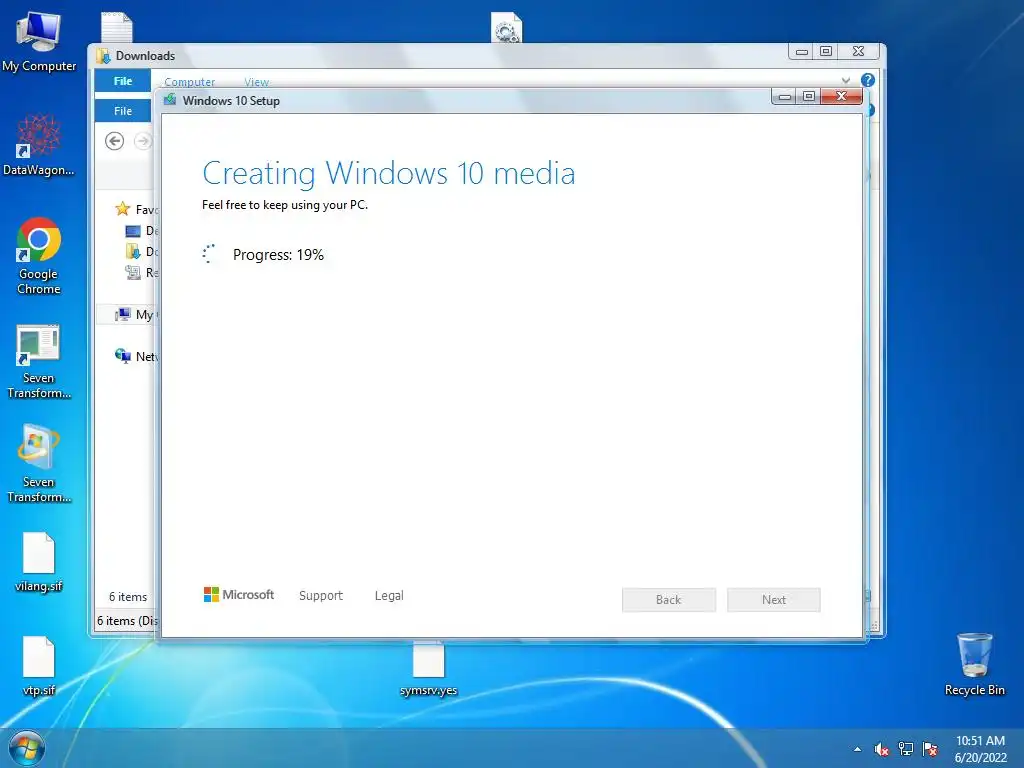Select Favorites in the Downloads navigation pane
Image resolution: width=1024 pixels, height=768 pixels.
[136, 209]
